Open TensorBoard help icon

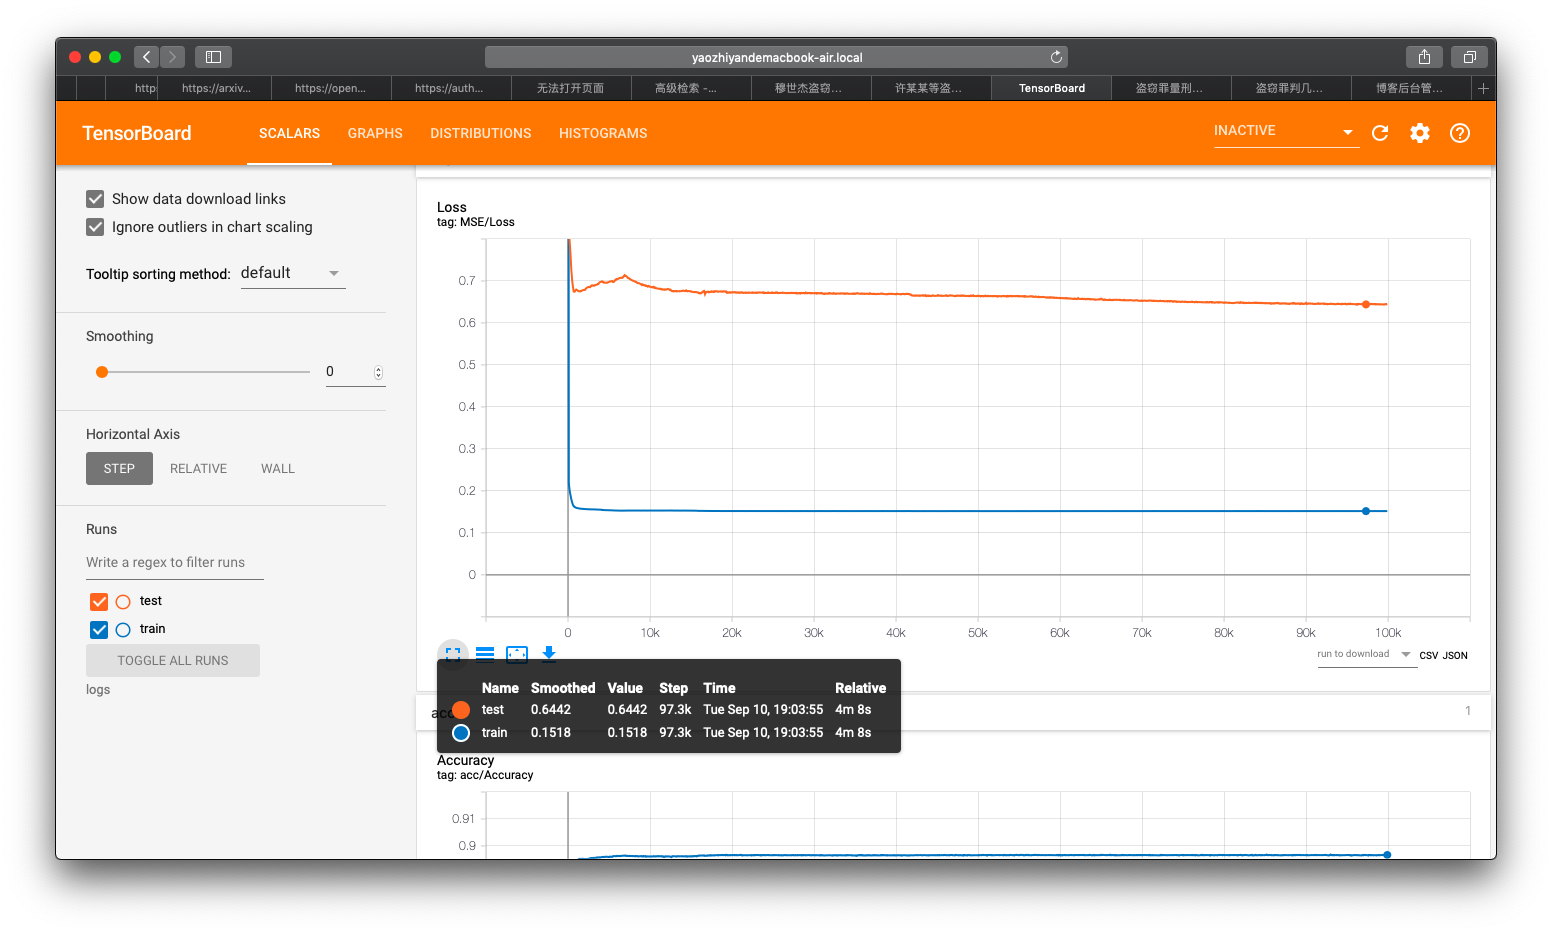[x=1460, y=133]
